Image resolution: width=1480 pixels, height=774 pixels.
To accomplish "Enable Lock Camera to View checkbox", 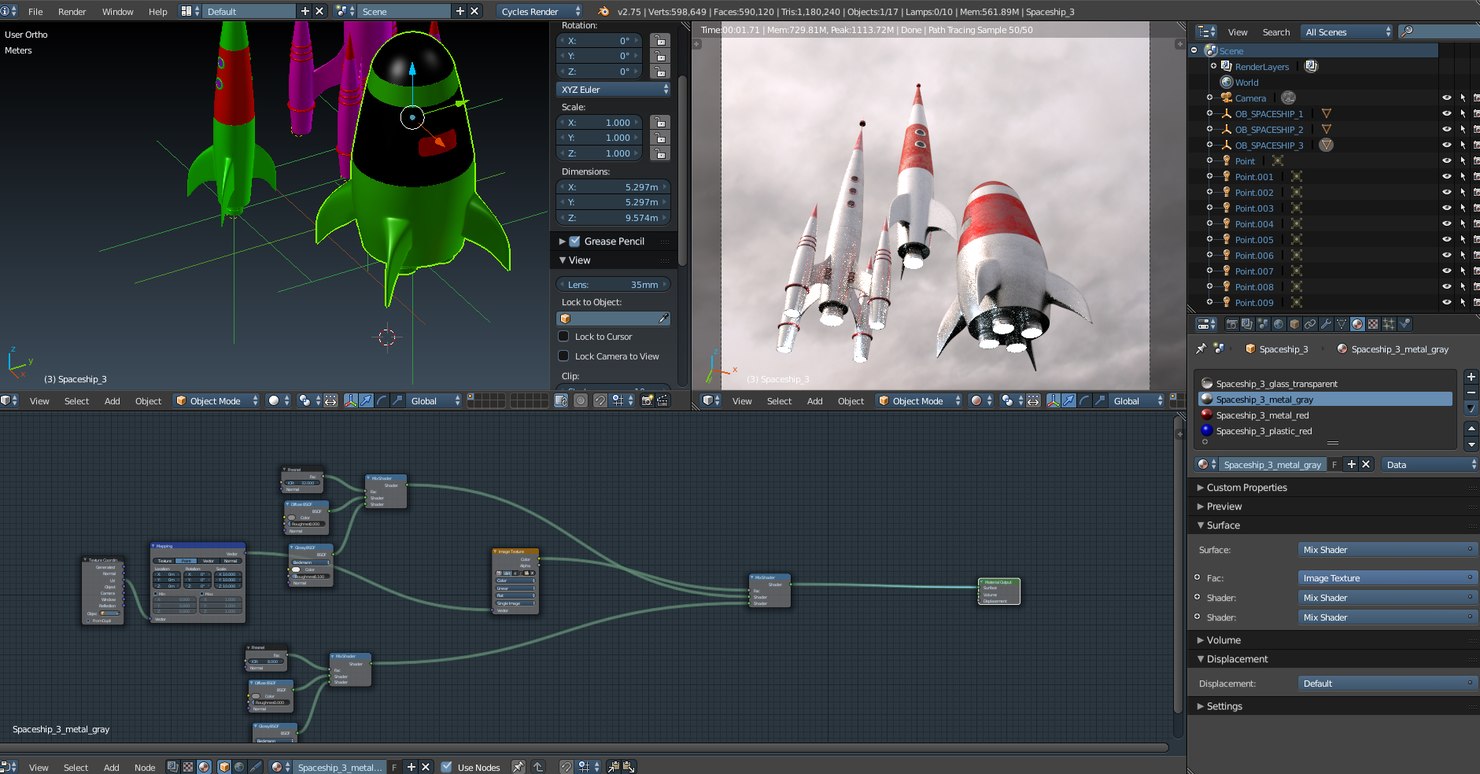I will tap(564, 356).
